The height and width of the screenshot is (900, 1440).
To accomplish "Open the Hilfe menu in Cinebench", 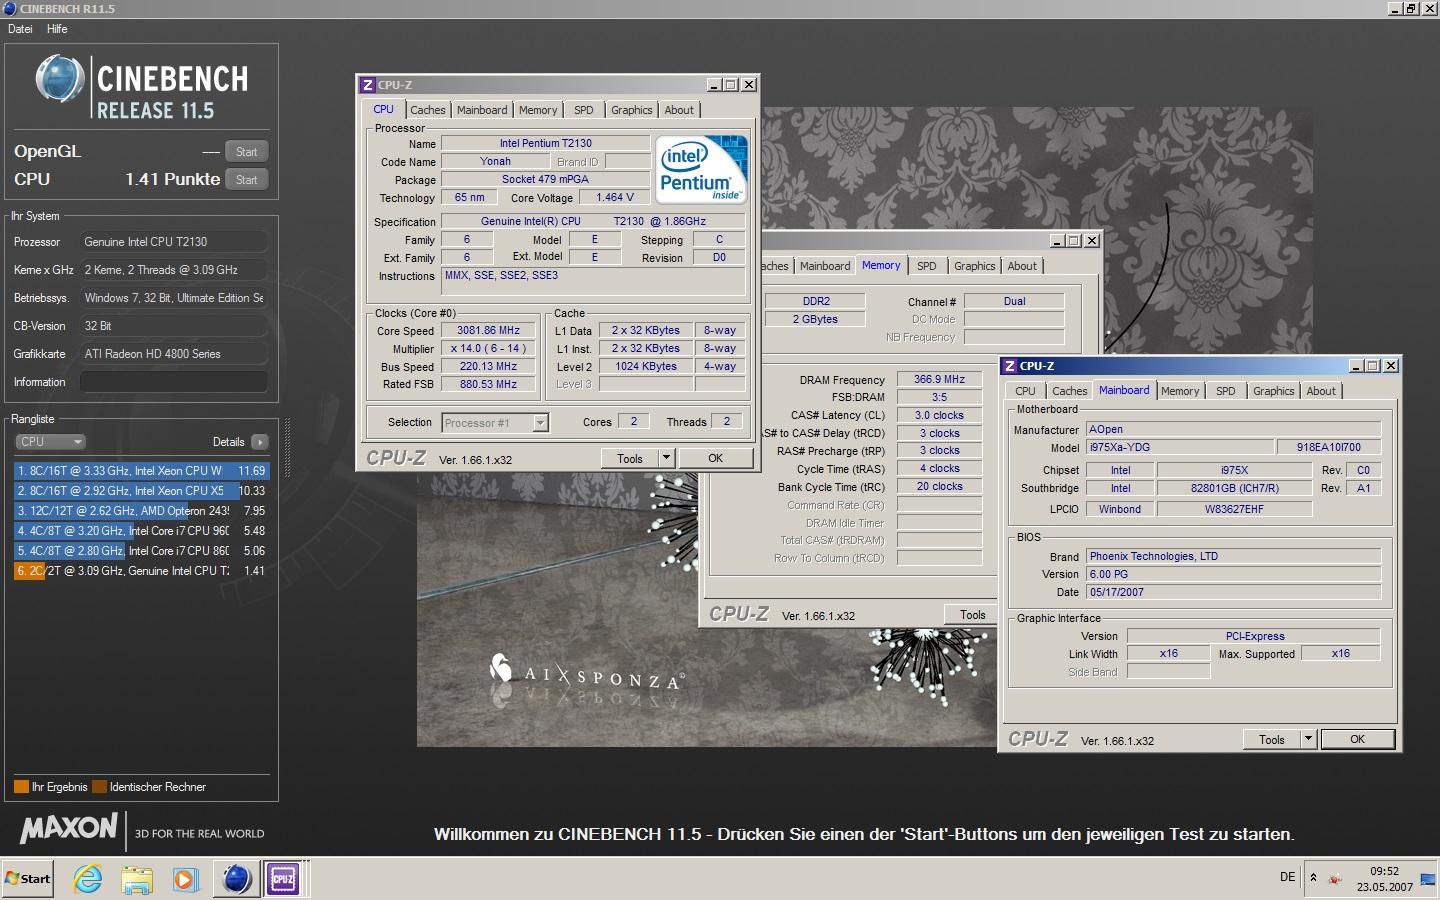I will (x=57, y=29).
